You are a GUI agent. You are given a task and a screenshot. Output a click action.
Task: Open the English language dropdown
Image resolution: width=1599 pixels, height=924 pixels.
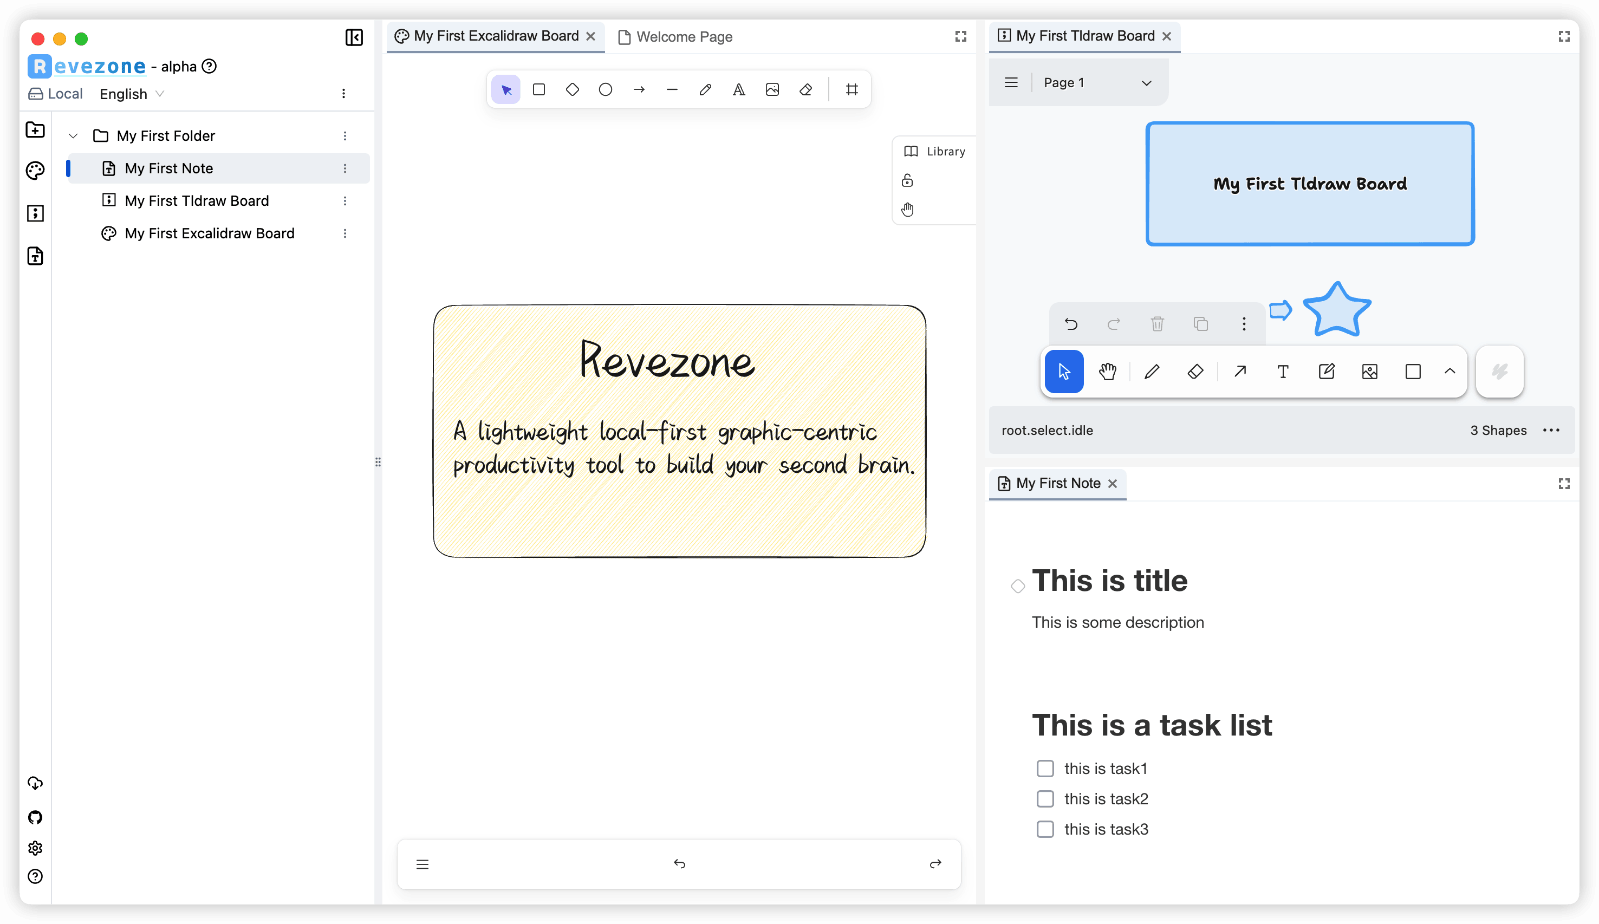pyautogui.click(x=132, y=94)
